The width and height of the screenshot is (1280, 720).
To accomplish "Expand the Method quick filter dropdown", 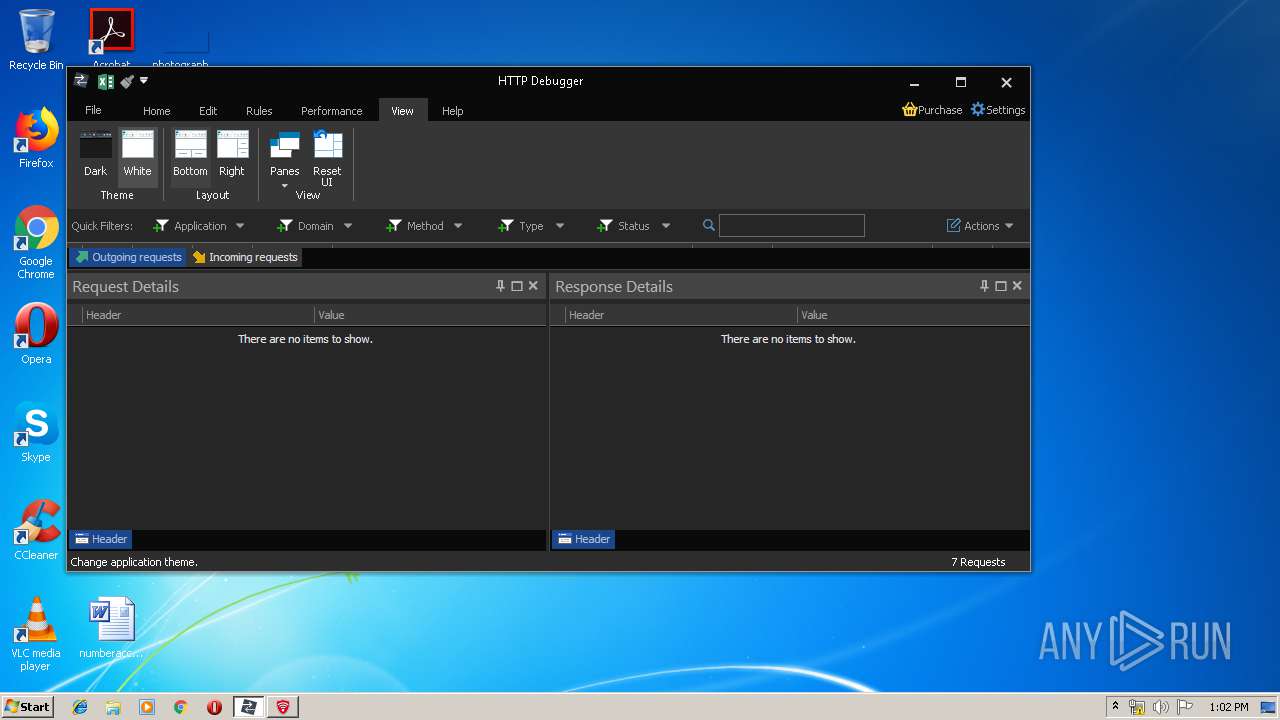I will tap(458, 226).
